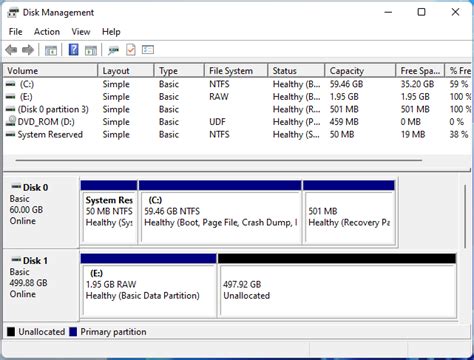474x360 pixels.
Task: Click the '50 MB' capacity cell
Action: point(342,135)
